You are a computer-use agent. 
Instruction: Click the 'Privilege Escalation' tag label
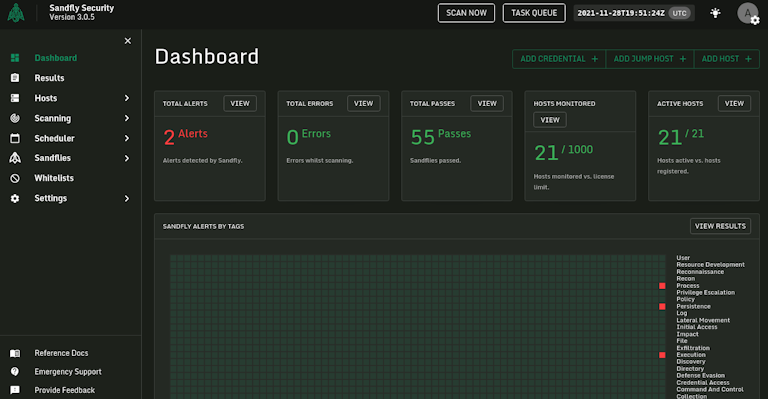[705, 293]
